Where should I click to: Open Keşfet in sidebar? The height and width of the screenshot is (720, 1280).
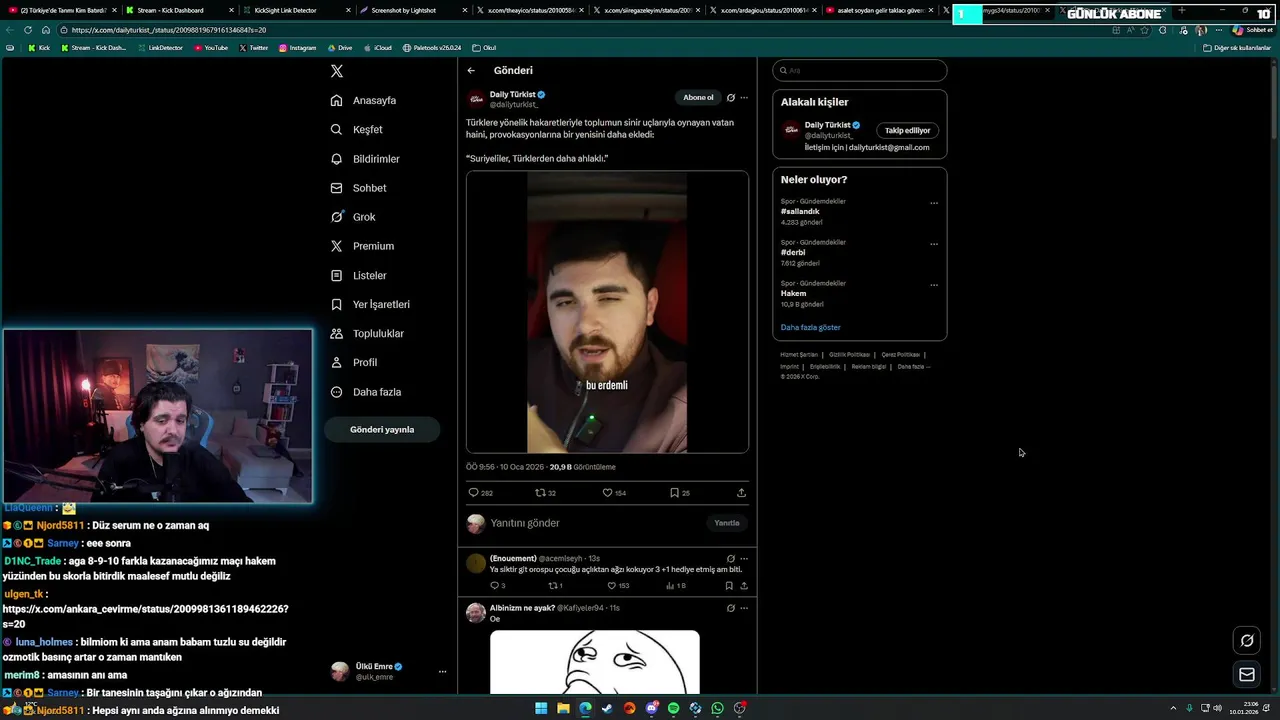click(x=356, y=129)
